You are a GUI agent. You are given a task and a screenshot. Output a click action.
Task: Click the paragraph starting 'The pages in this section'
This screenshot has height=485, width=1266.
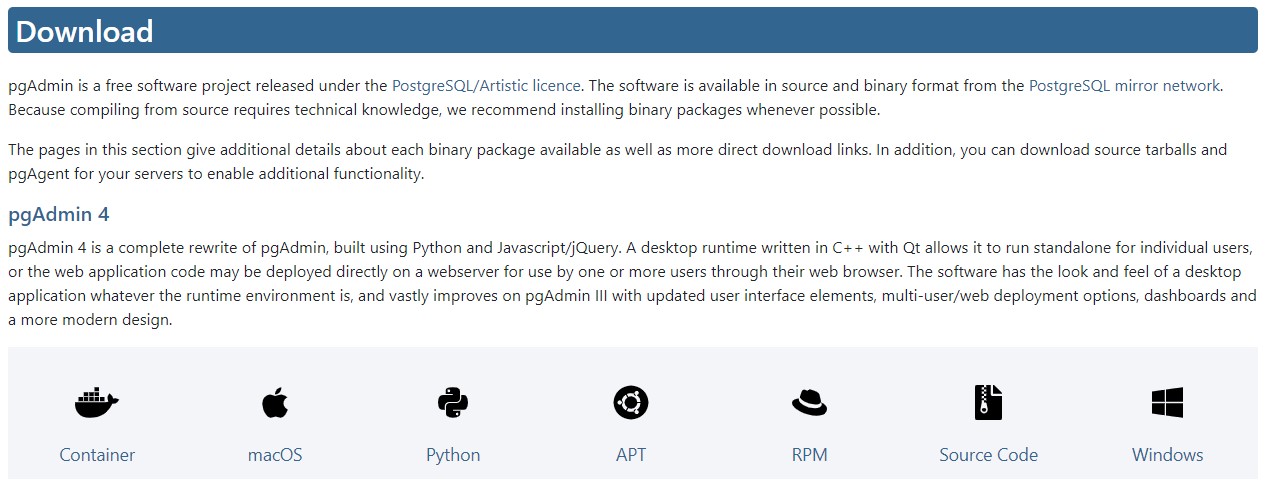[x=617, y=162]
